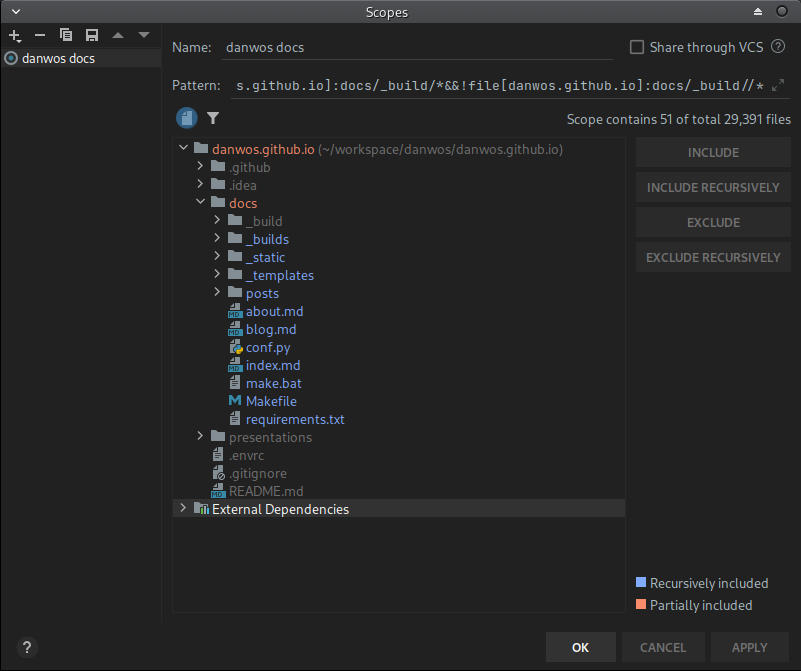Click the copy configuration icon
Screen dimensions: 801x671
[x=66, y=35]
